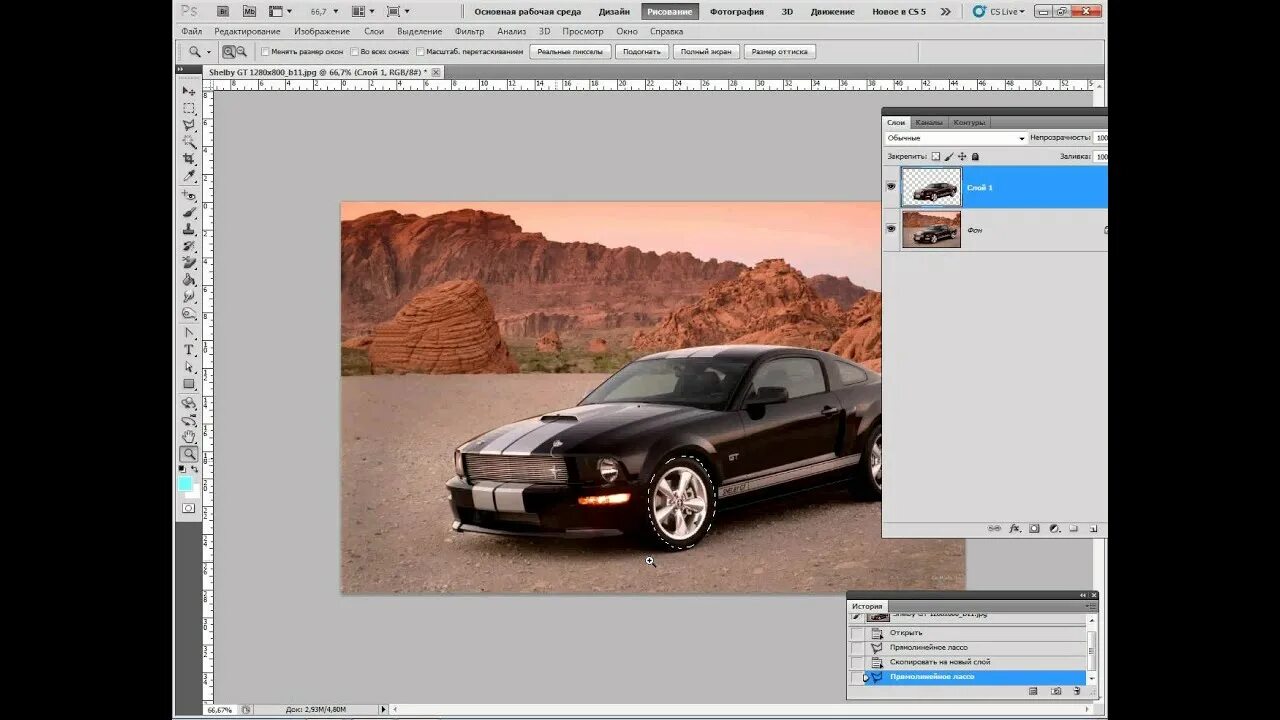Hide the 'Слой 1' layer
This screenshot has height=720, width=1280.
891,186
